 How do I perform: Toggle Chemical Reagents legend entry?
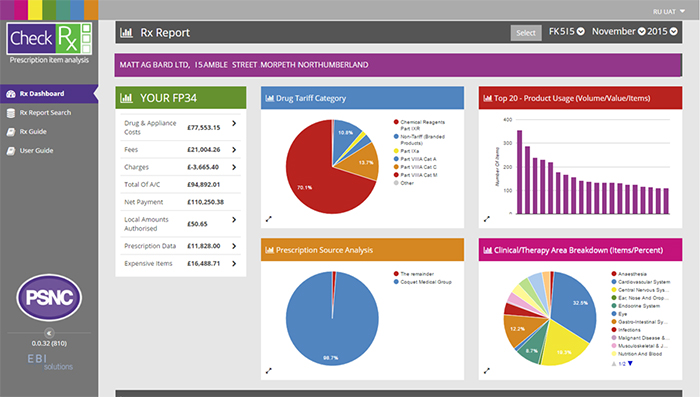pos(419,125)
